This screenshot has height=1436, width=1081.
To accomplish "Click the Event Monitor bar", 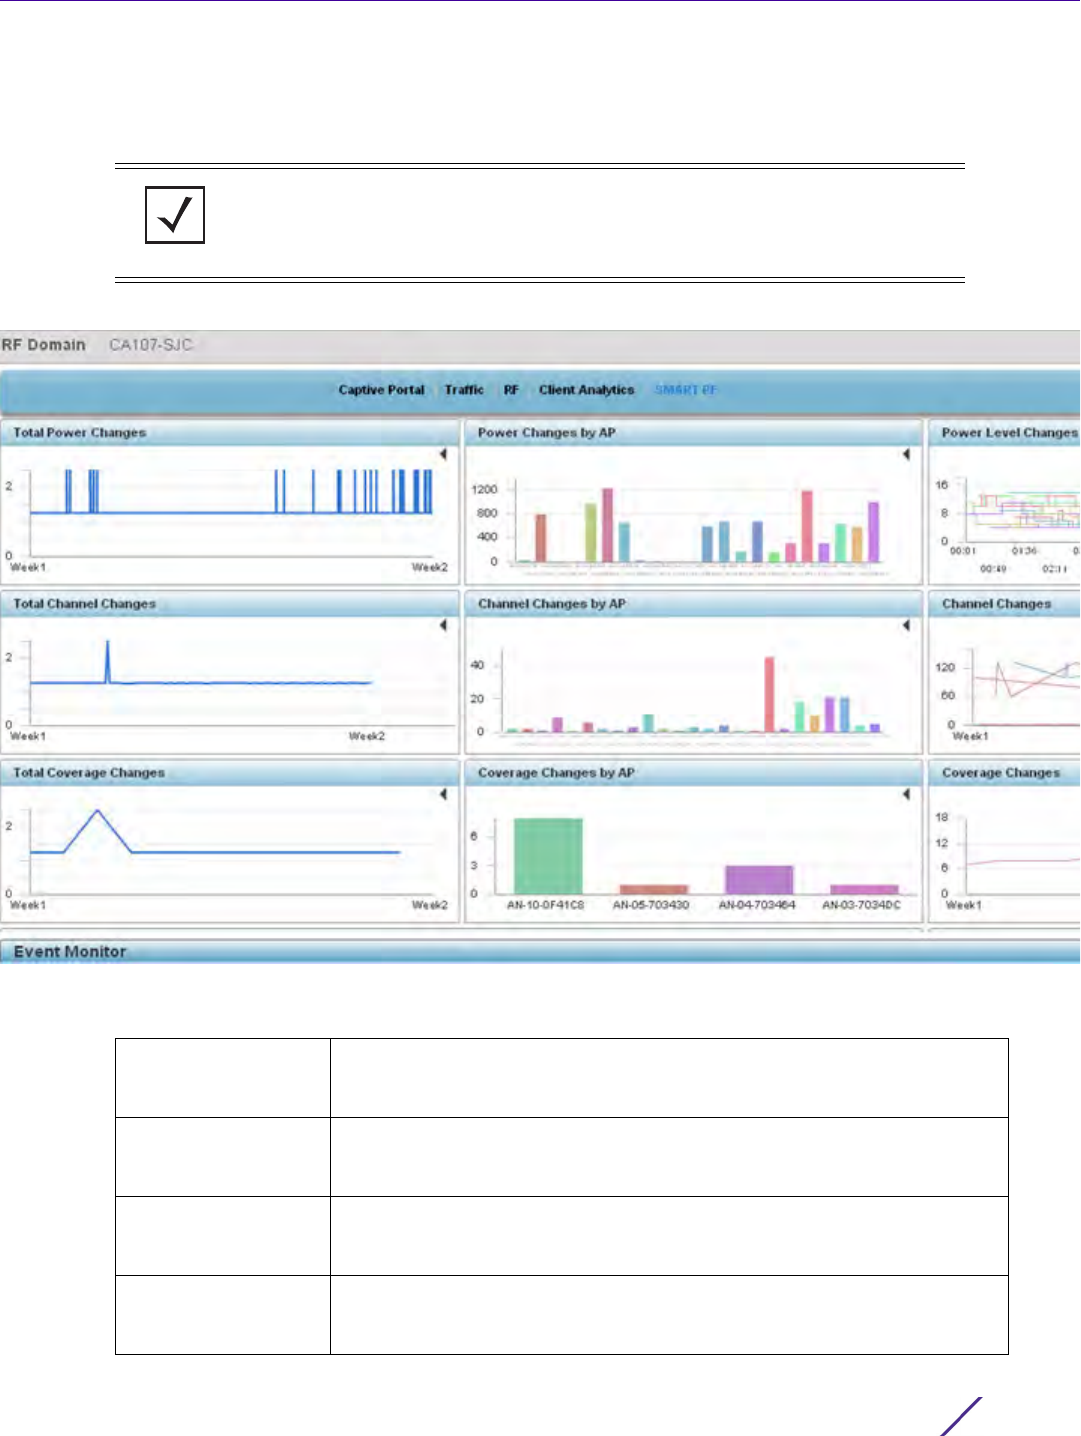I will (540, 952).
